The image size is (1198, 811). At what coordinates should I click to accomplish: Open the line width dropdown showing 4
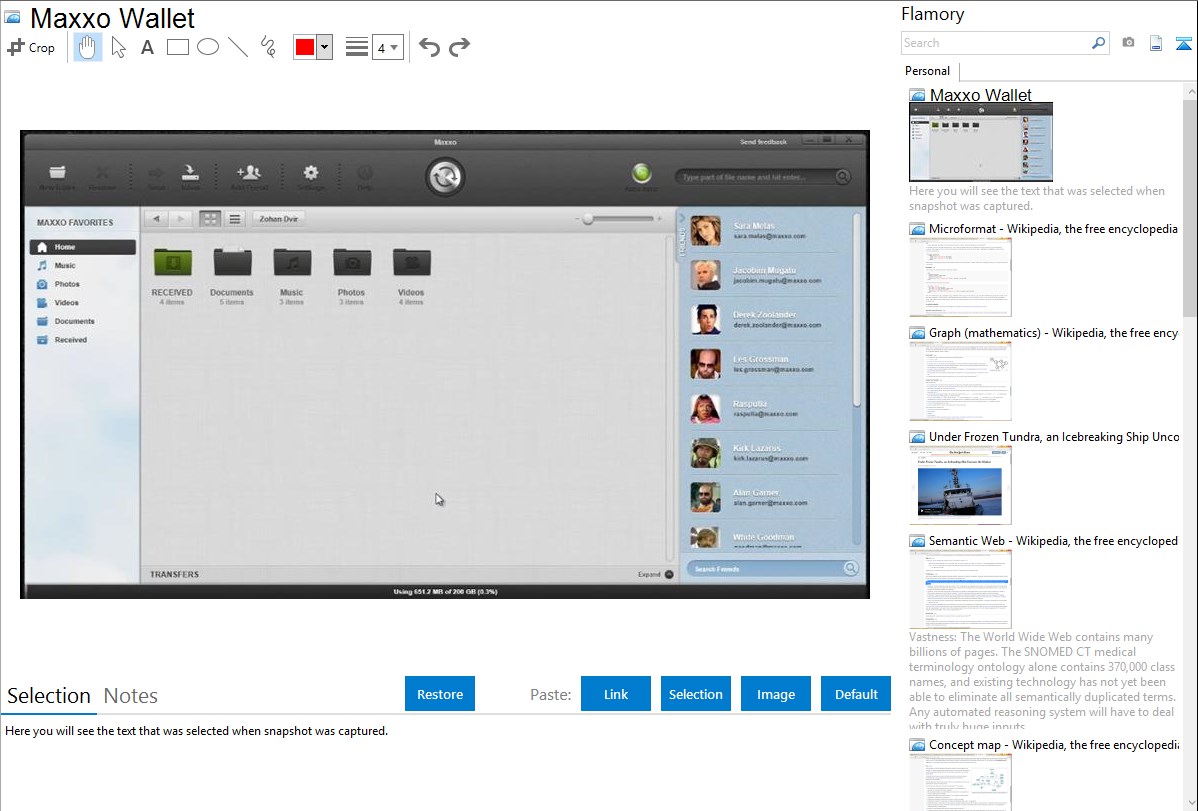coord(387,48)
